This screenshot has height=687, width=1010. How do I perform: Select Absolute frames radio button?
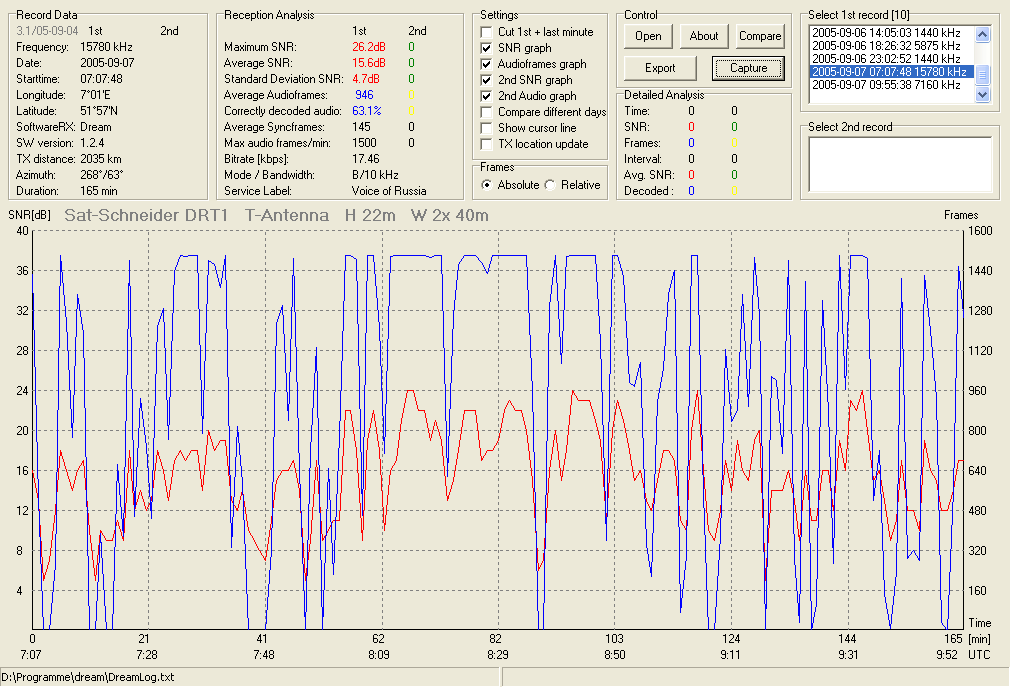point(487,185)
